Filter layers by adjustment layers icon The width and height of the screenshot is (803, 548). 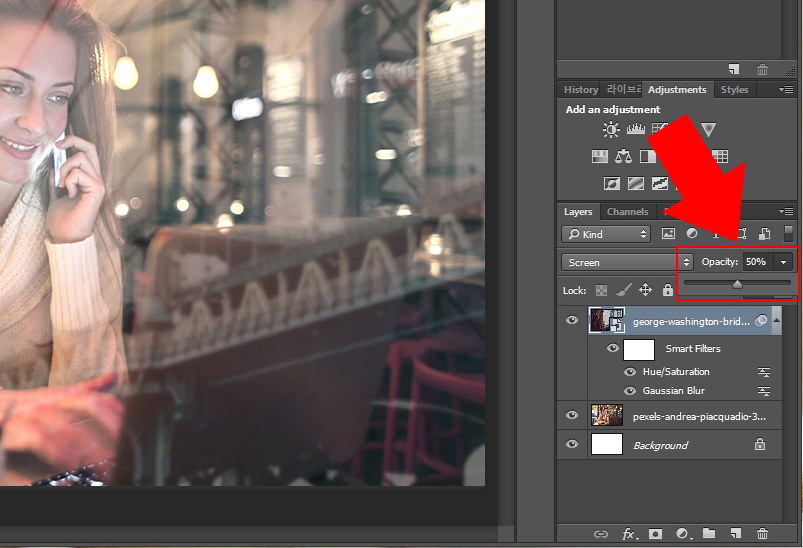[692, 234]
